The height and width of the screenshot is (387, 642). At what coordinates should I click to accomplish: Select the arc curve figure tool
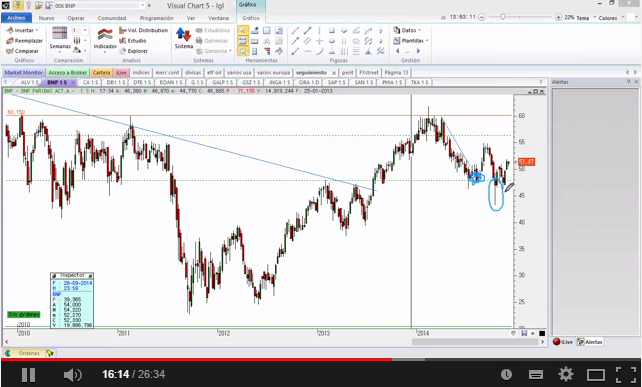click(319, 51)
